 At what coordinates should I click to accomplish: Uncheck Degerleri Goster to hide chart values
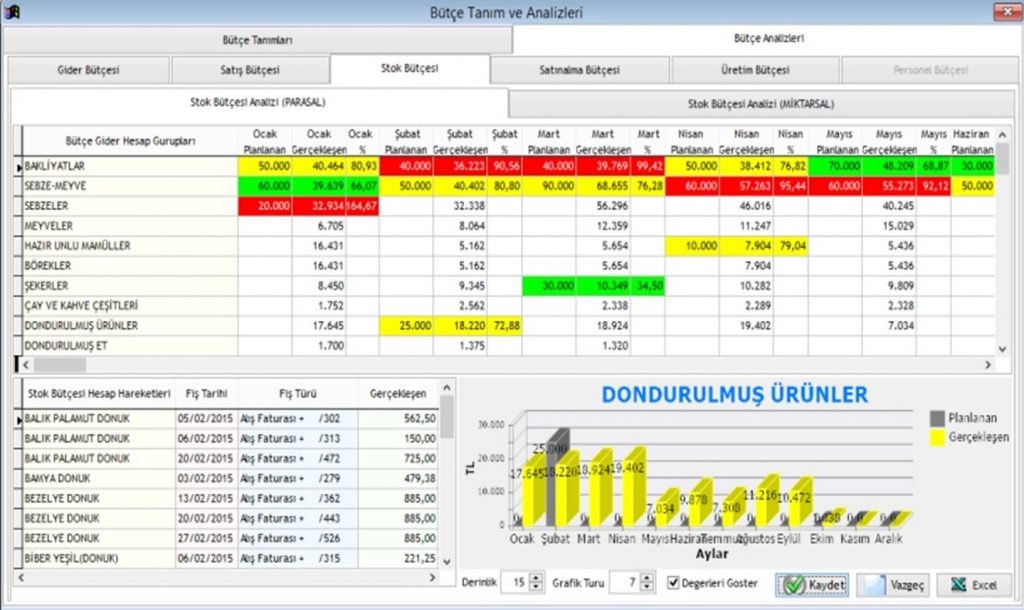[x=674, y=584]
